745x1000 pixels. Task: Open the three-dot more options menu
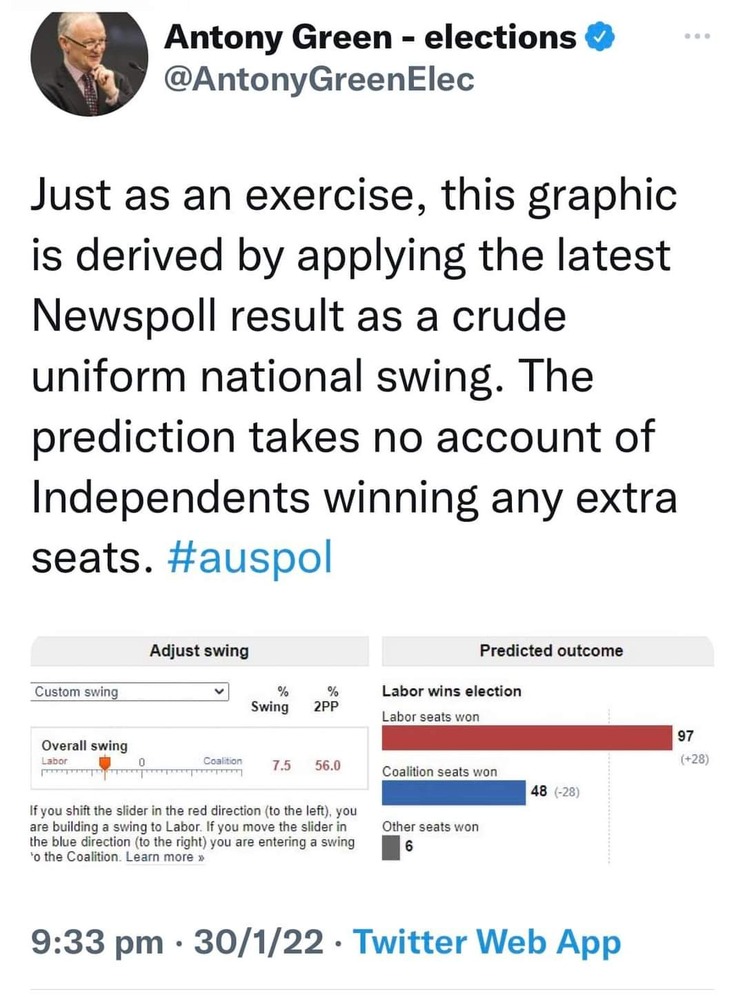[x=695, y=38]
